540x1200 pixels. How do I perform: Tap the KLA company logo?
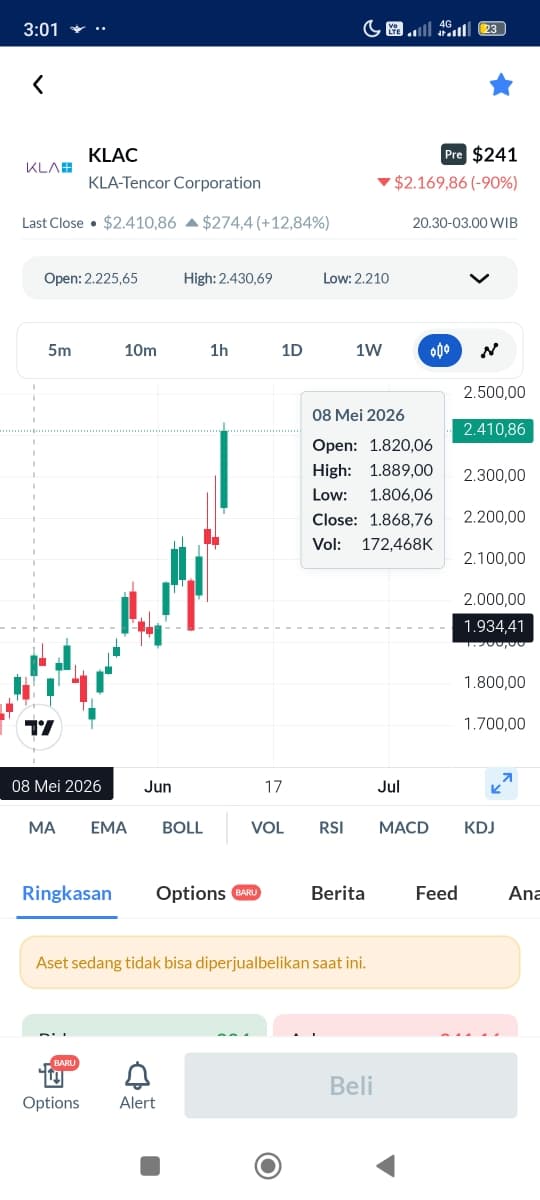(x=49, y=167)
